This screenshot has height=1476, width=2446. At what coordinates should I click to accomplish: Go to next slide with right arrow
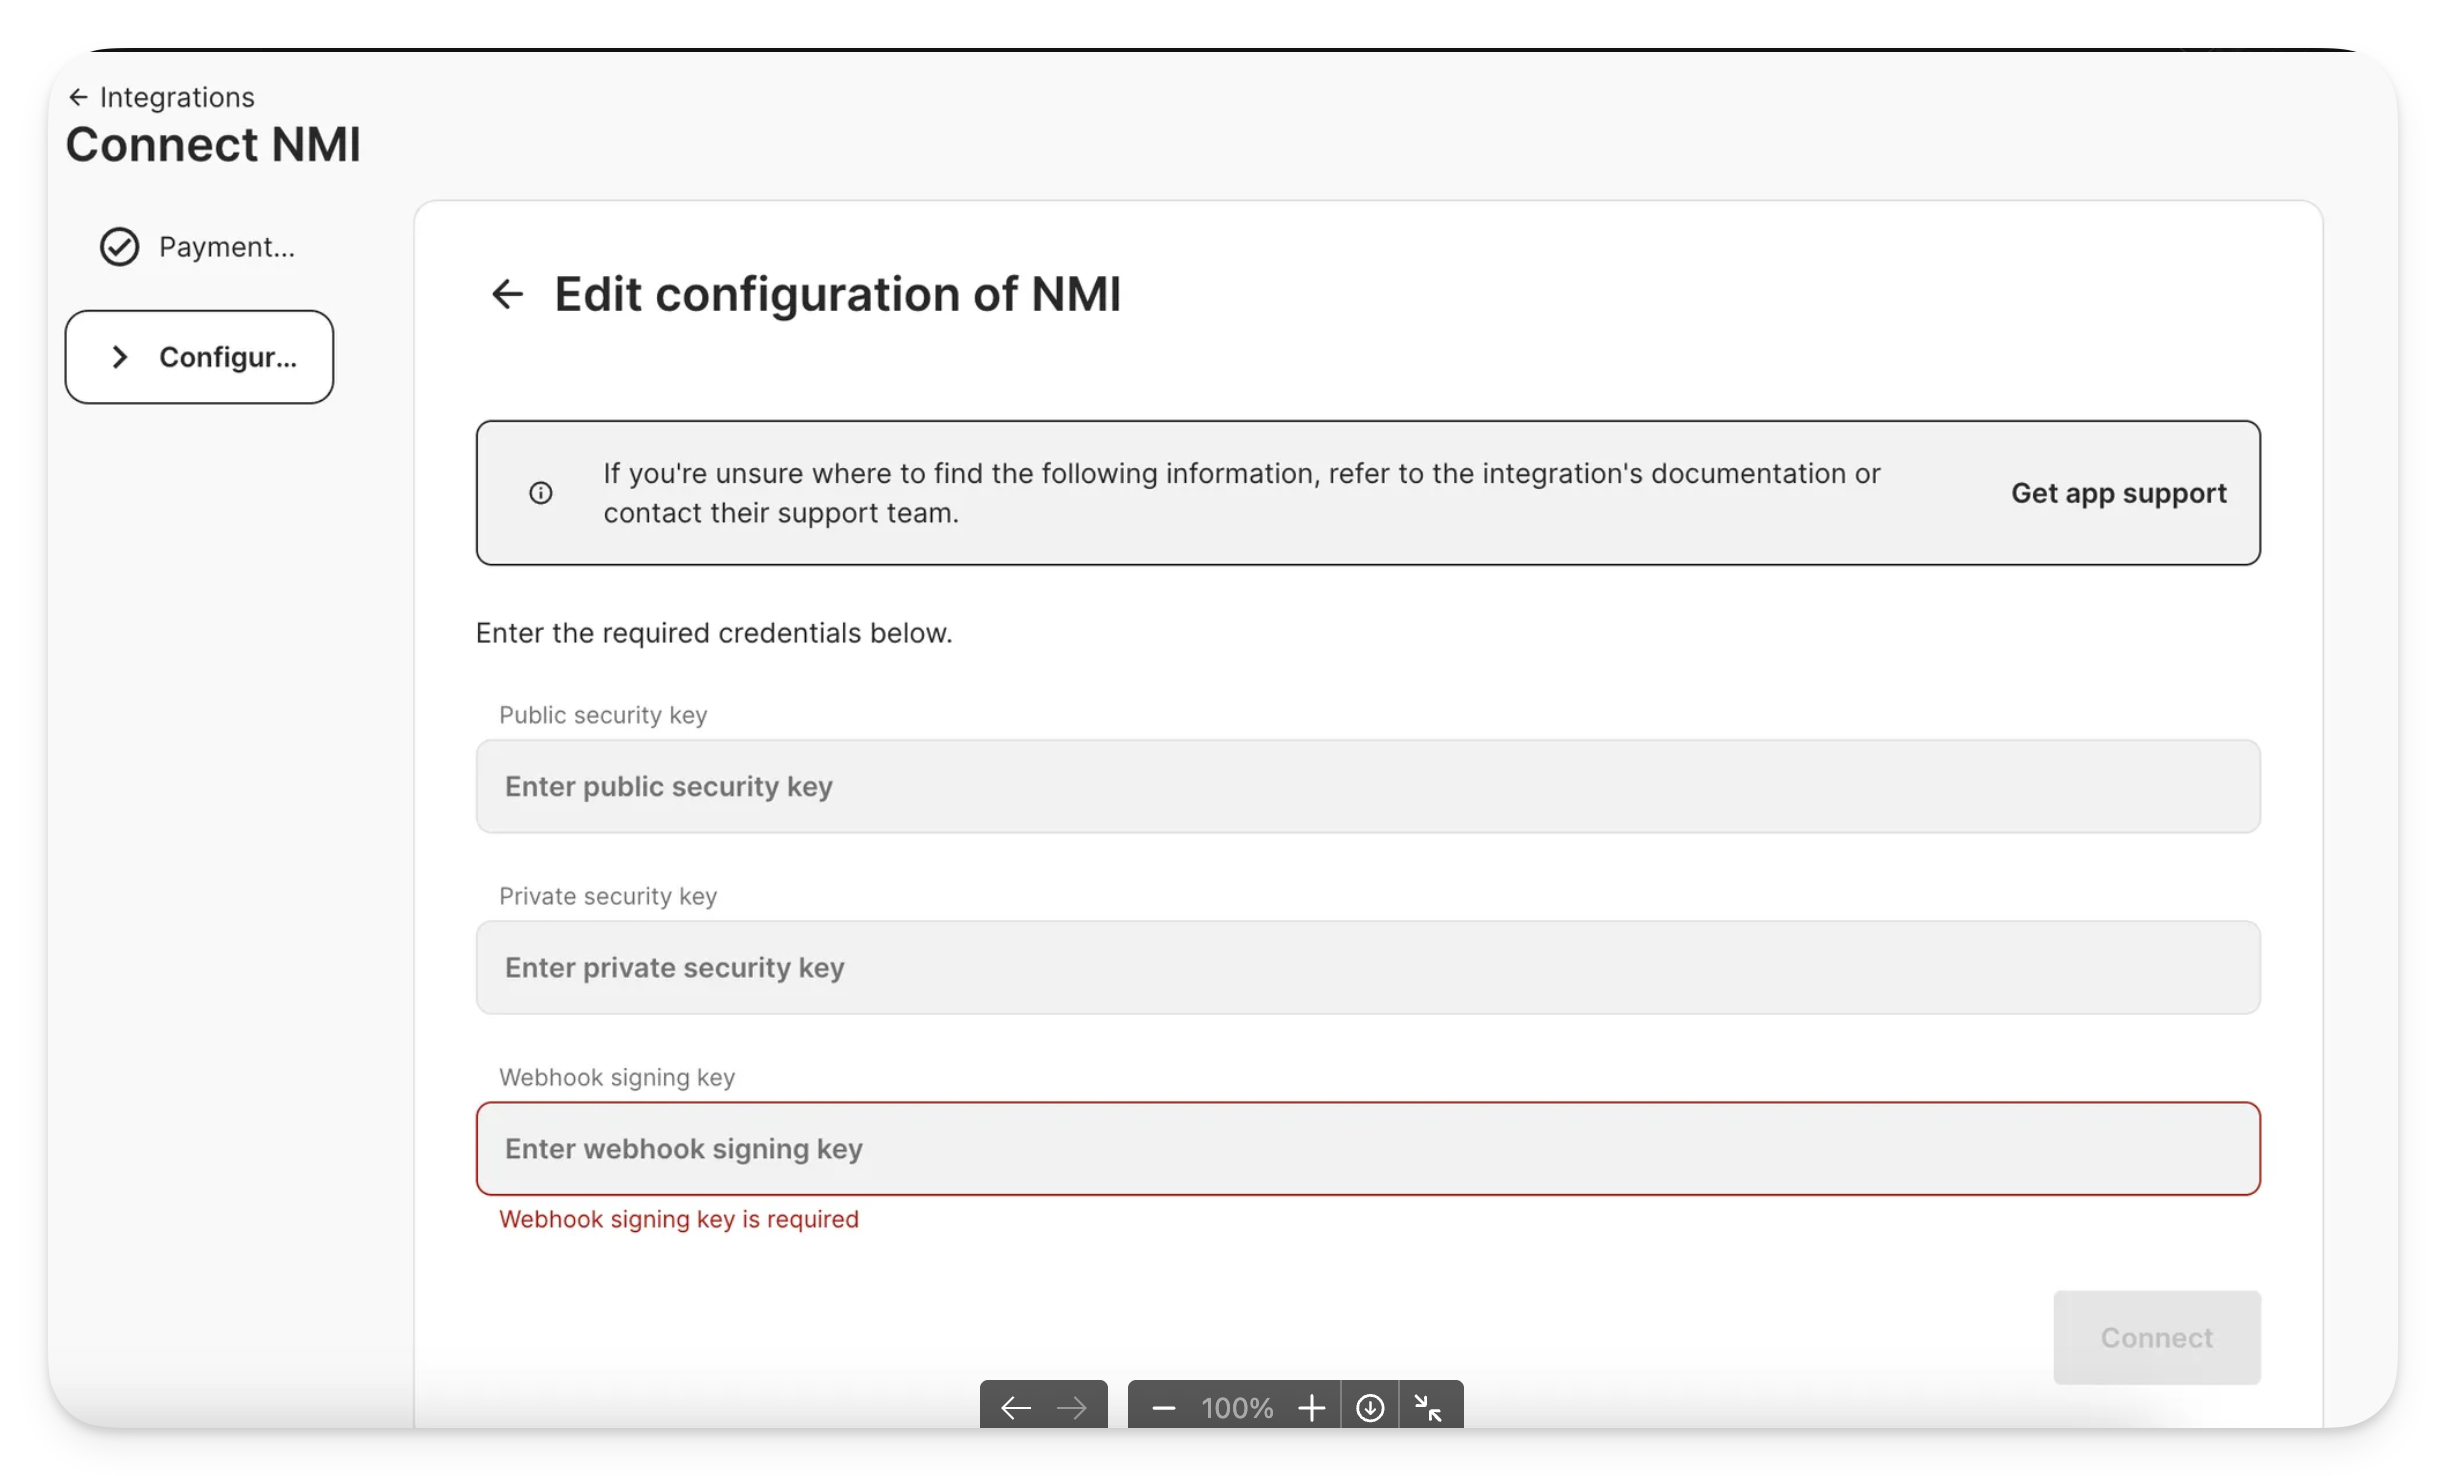(x=1072, y=1408)
